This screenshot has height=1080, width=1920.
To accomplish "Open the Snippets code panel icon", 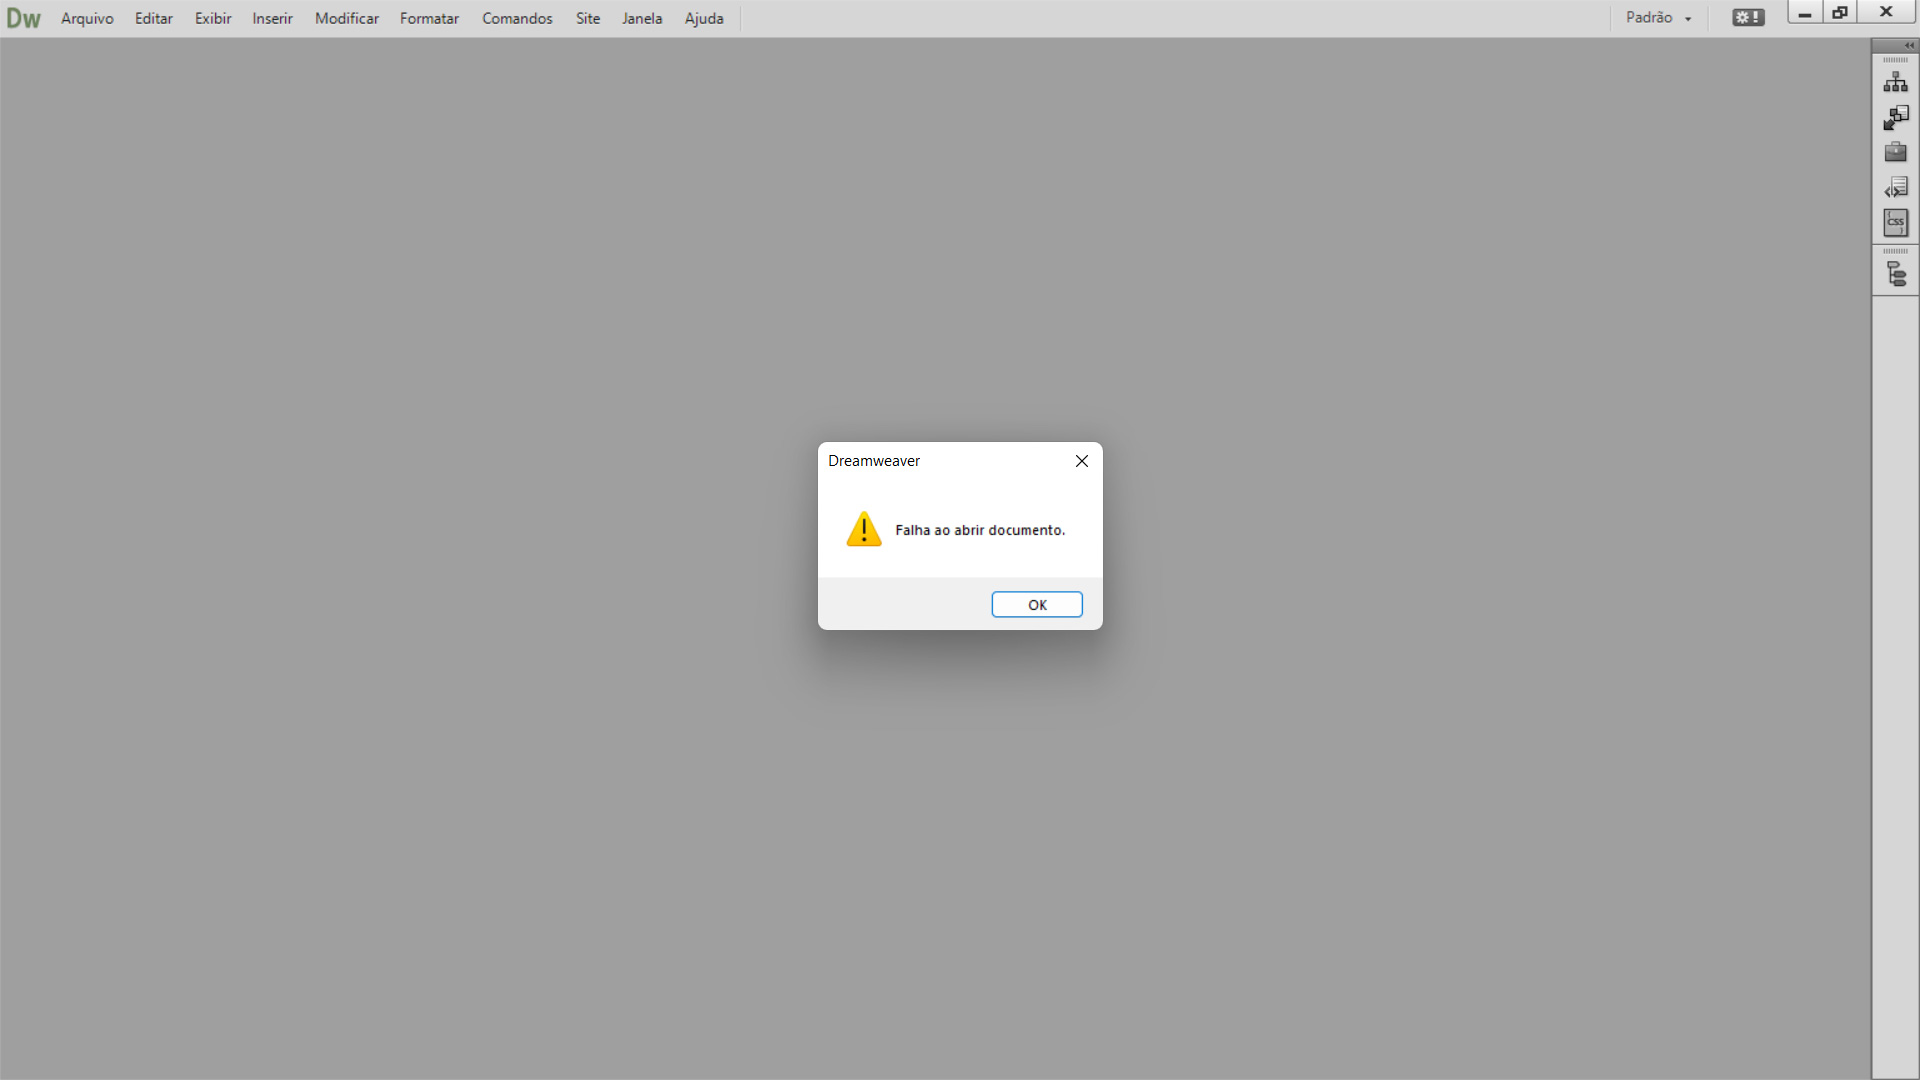I will pyautogui.click(x=1895, y=187).
